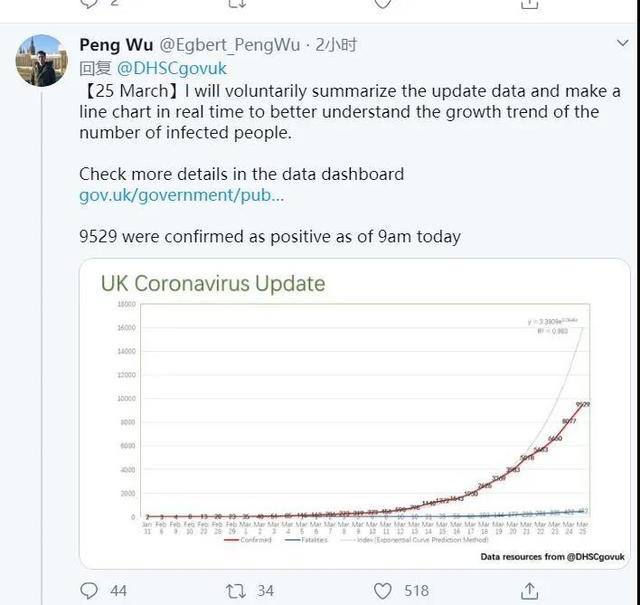This screenshot has width=640, height=605.
Task: Open the gov.uk/government/pub... link
Action: 181,195
